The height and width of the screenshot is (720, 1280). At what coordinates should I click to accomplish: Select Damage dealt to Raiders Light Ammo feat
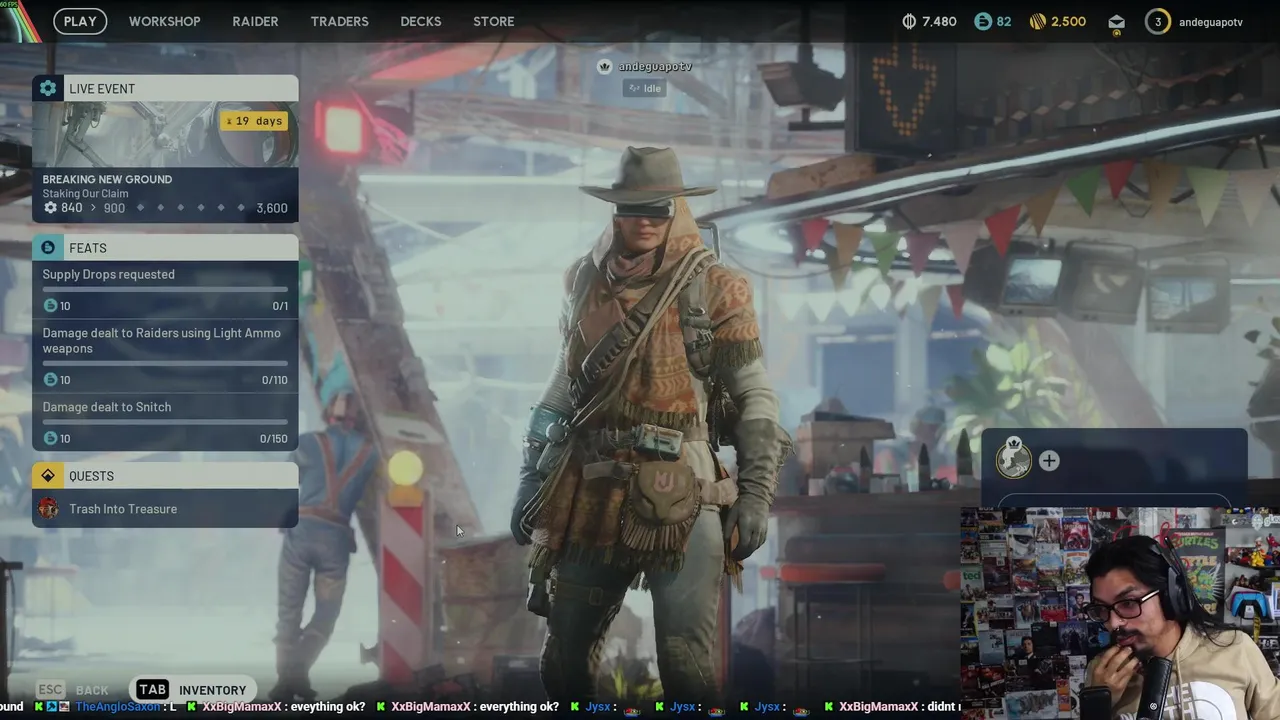point(165,356)
